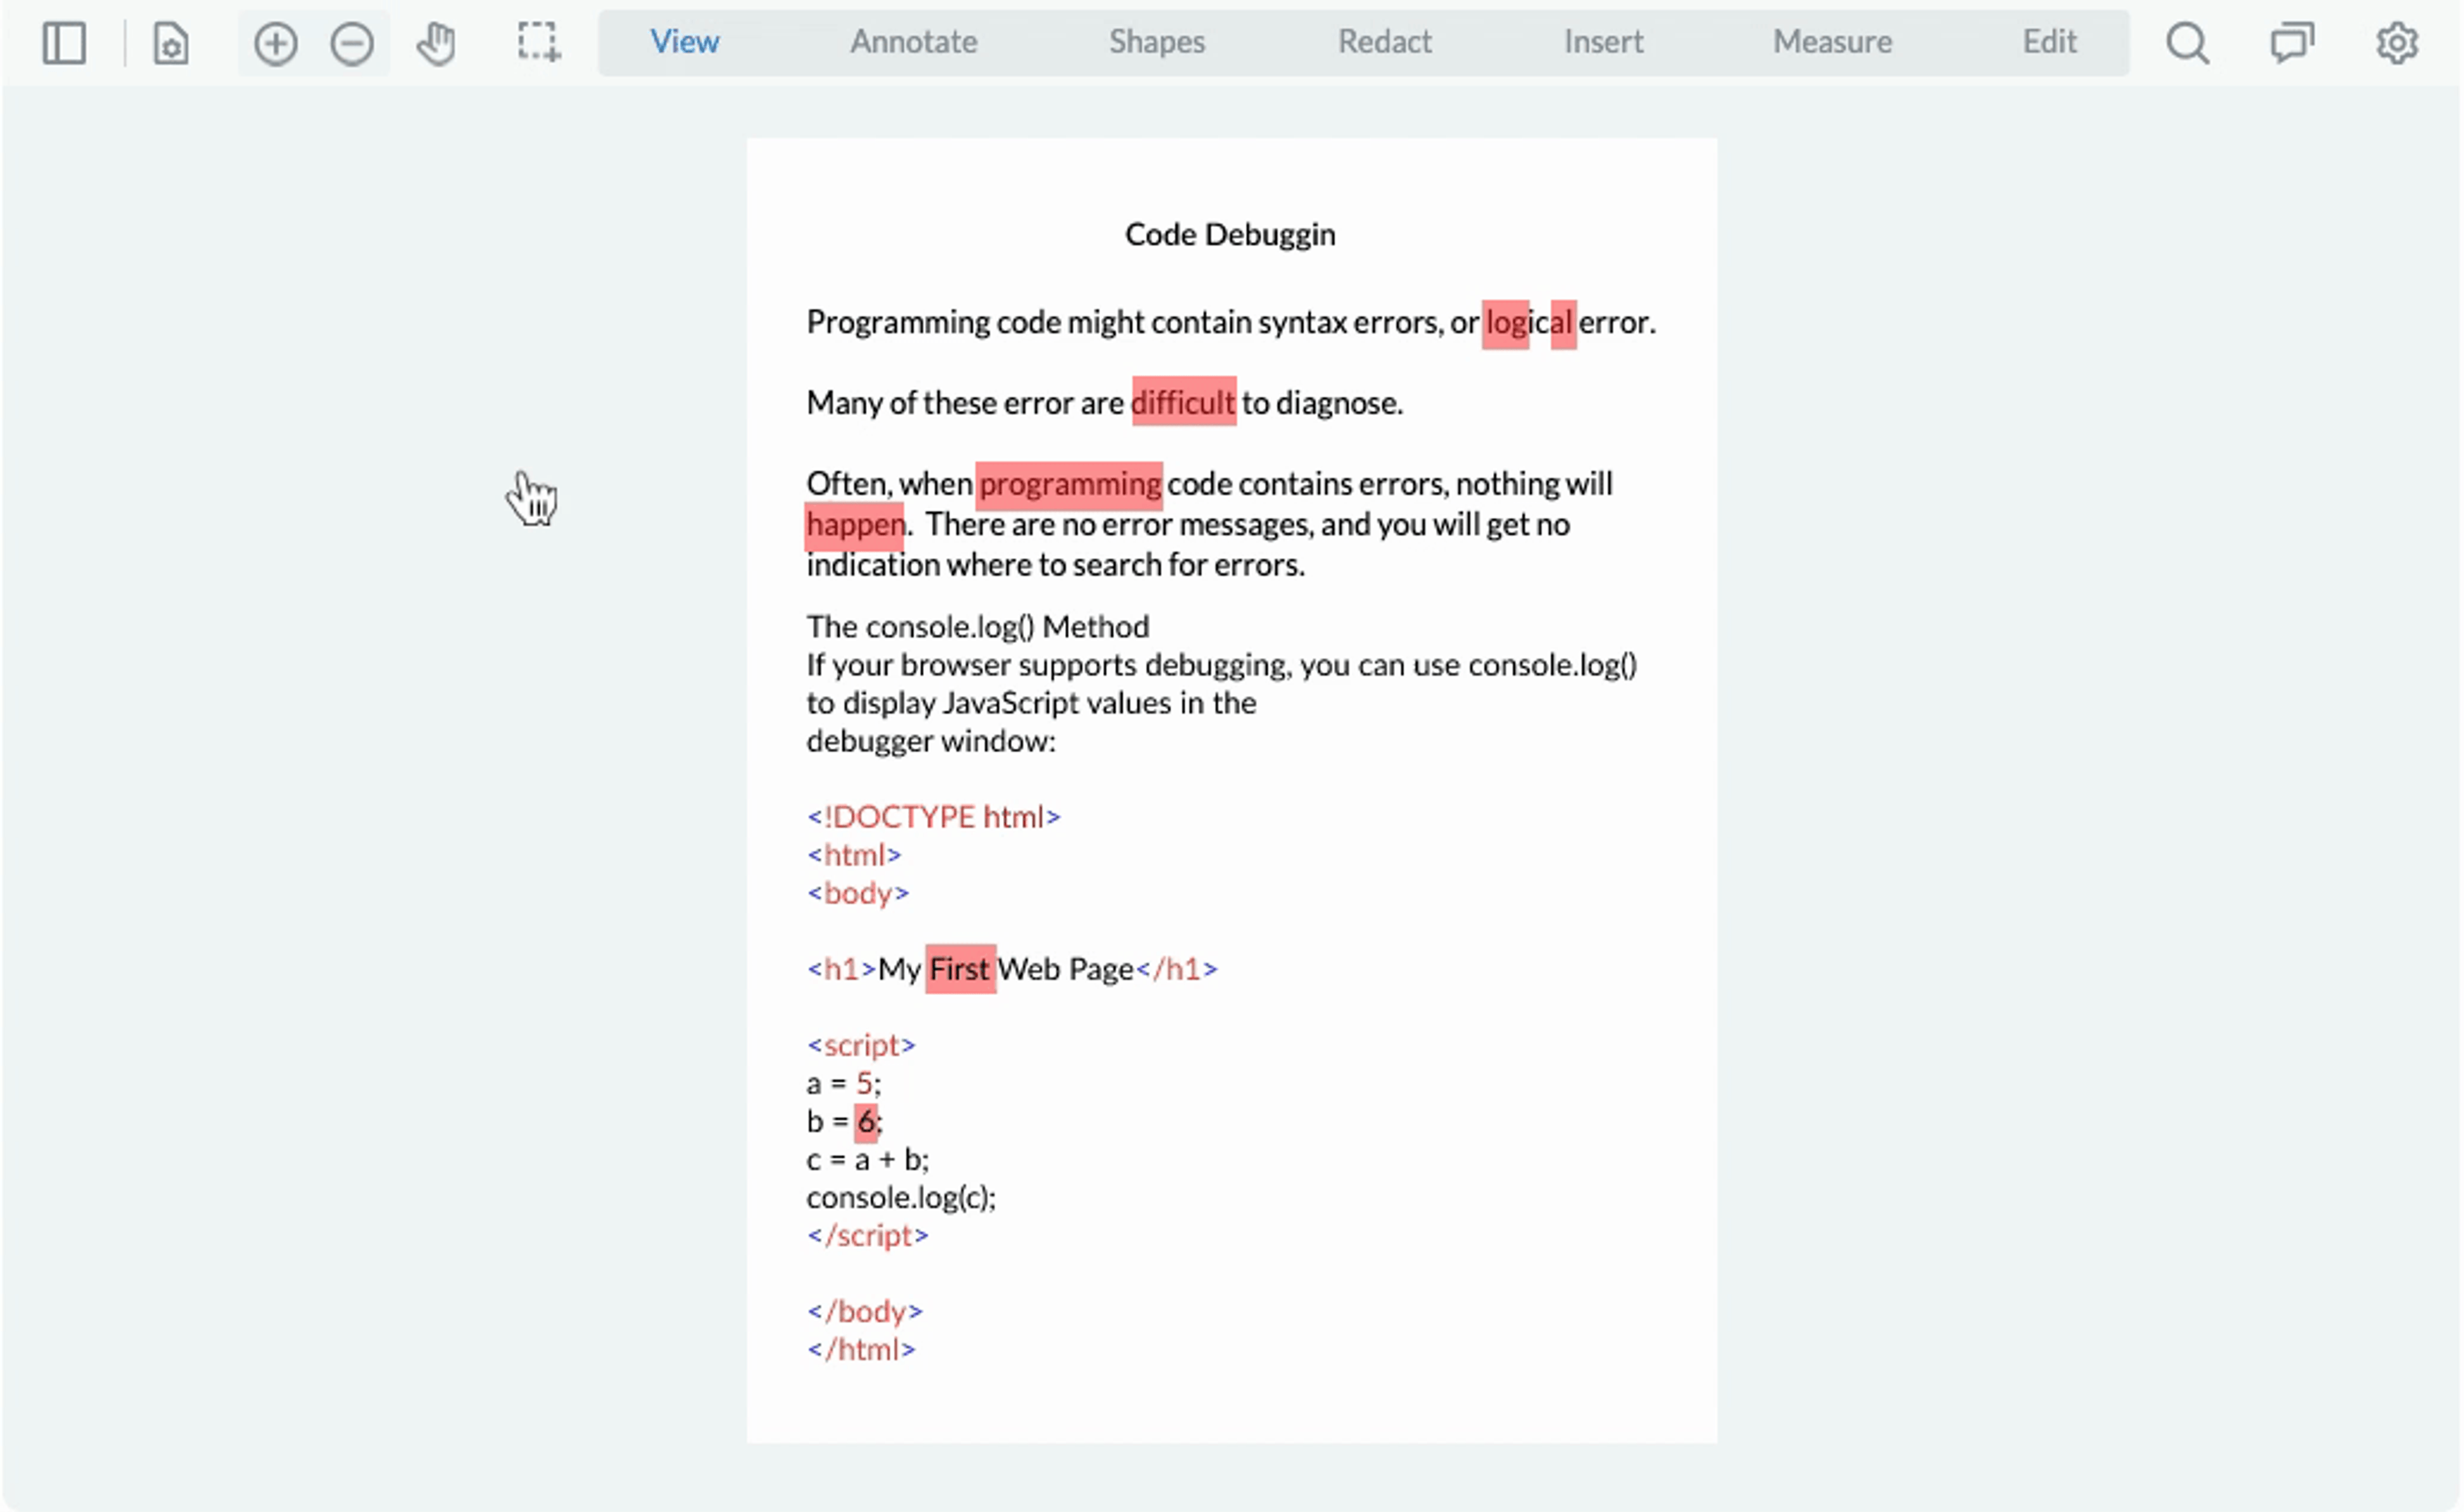The height and width of the screenshot is (1512, 2464).
Task: Click the highlighted word 'difficult'
Action: (1183, 402)
